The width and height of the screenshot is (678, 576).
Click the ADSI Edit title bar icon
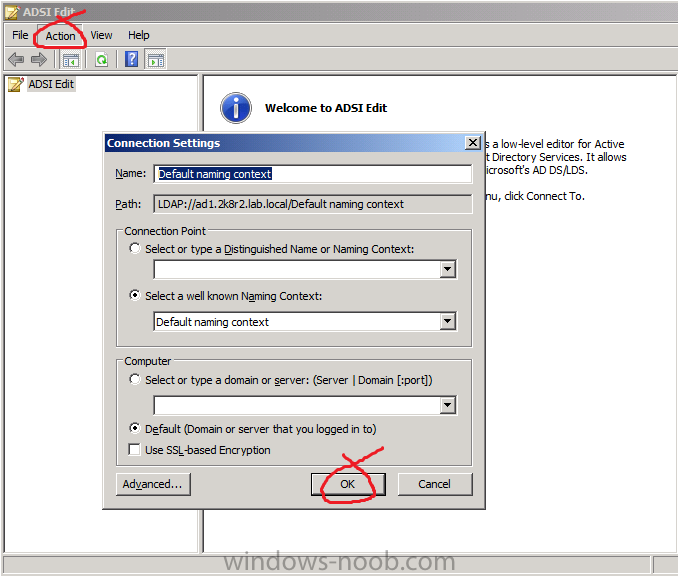12,12
